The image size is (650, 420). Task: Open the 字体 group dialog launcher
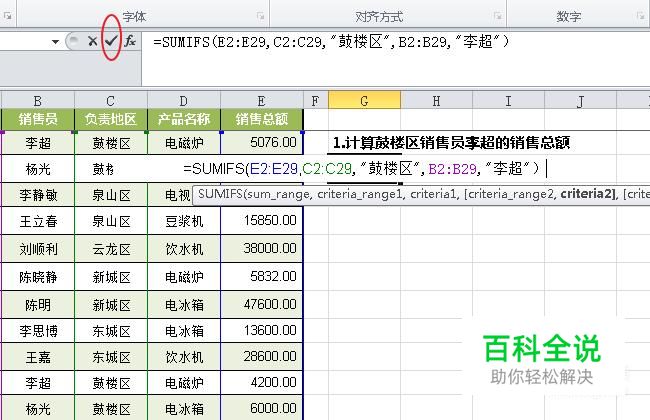coord(260,16)
